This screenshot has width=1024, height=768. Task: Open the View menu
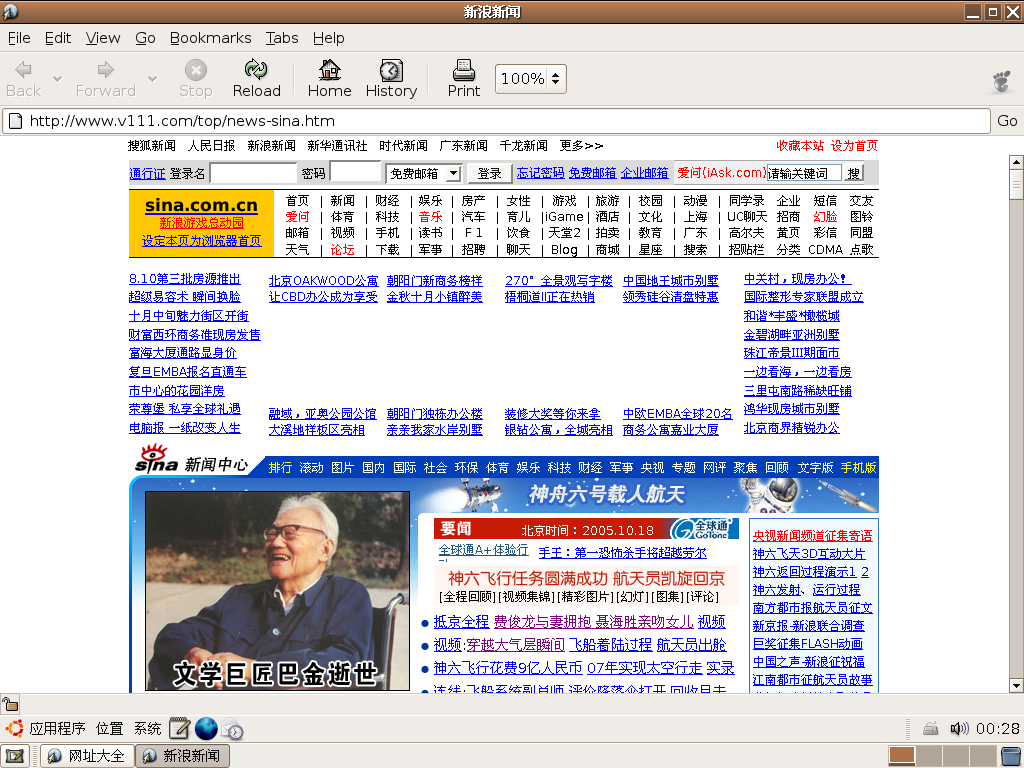[103, 38]
